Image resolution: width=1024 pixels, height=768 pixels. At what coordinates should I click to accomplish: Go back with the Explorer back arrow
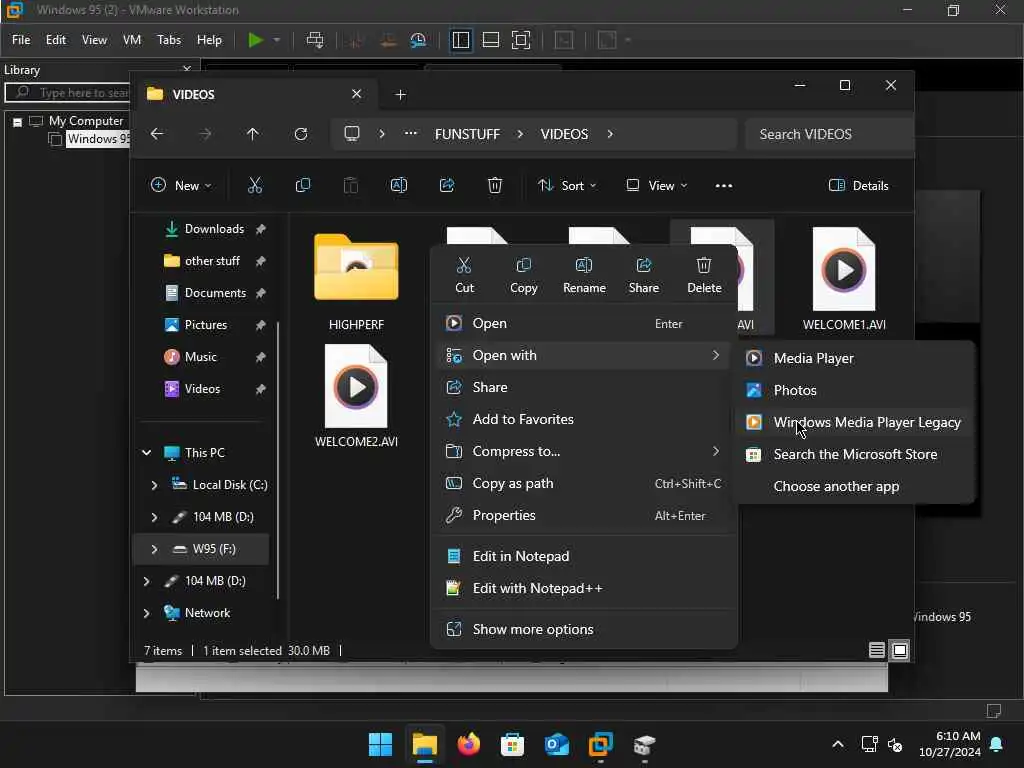tap(157, 134)
